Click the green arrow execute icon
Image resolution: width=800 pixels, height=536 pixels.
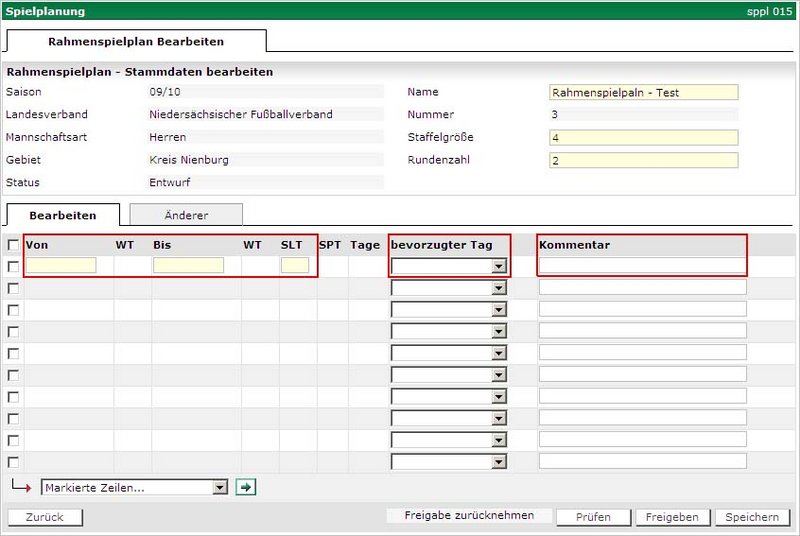(245, 487)
